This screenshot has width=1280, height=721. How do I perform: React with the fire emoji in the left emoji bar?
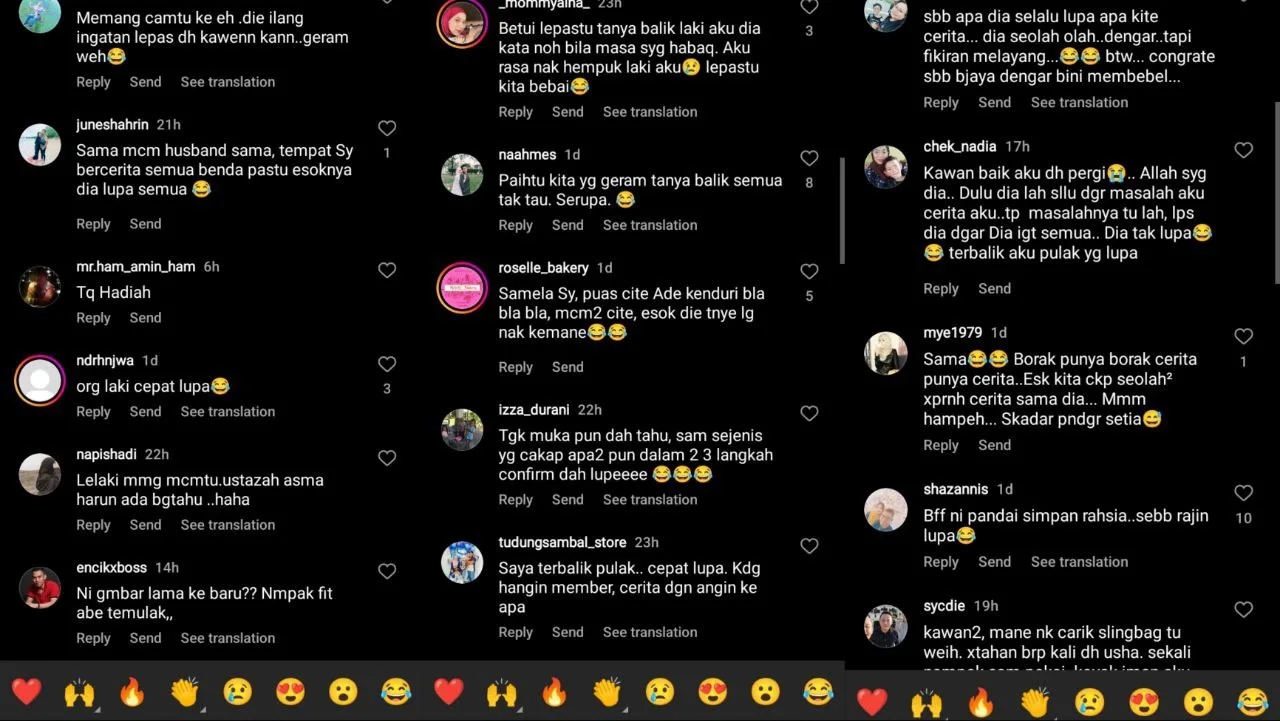[132, 691]
